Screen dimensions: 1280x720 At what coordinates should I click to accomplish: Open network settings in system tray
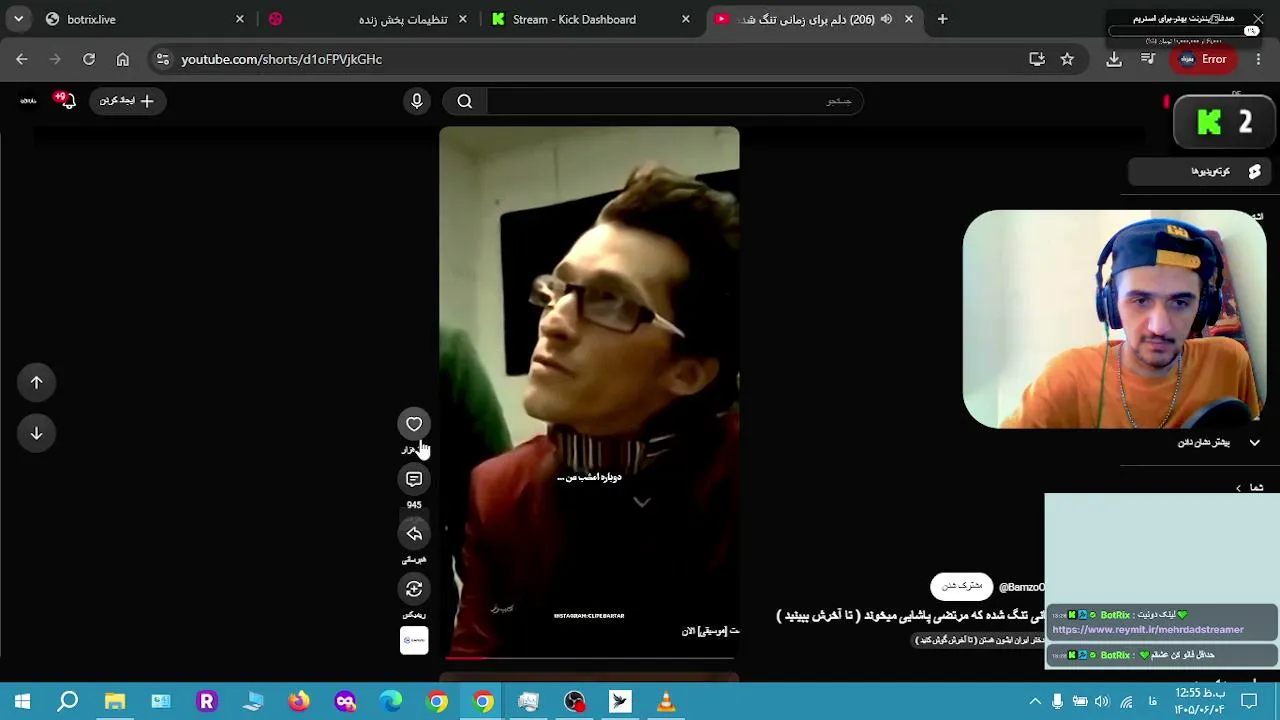click(1127, 702)
